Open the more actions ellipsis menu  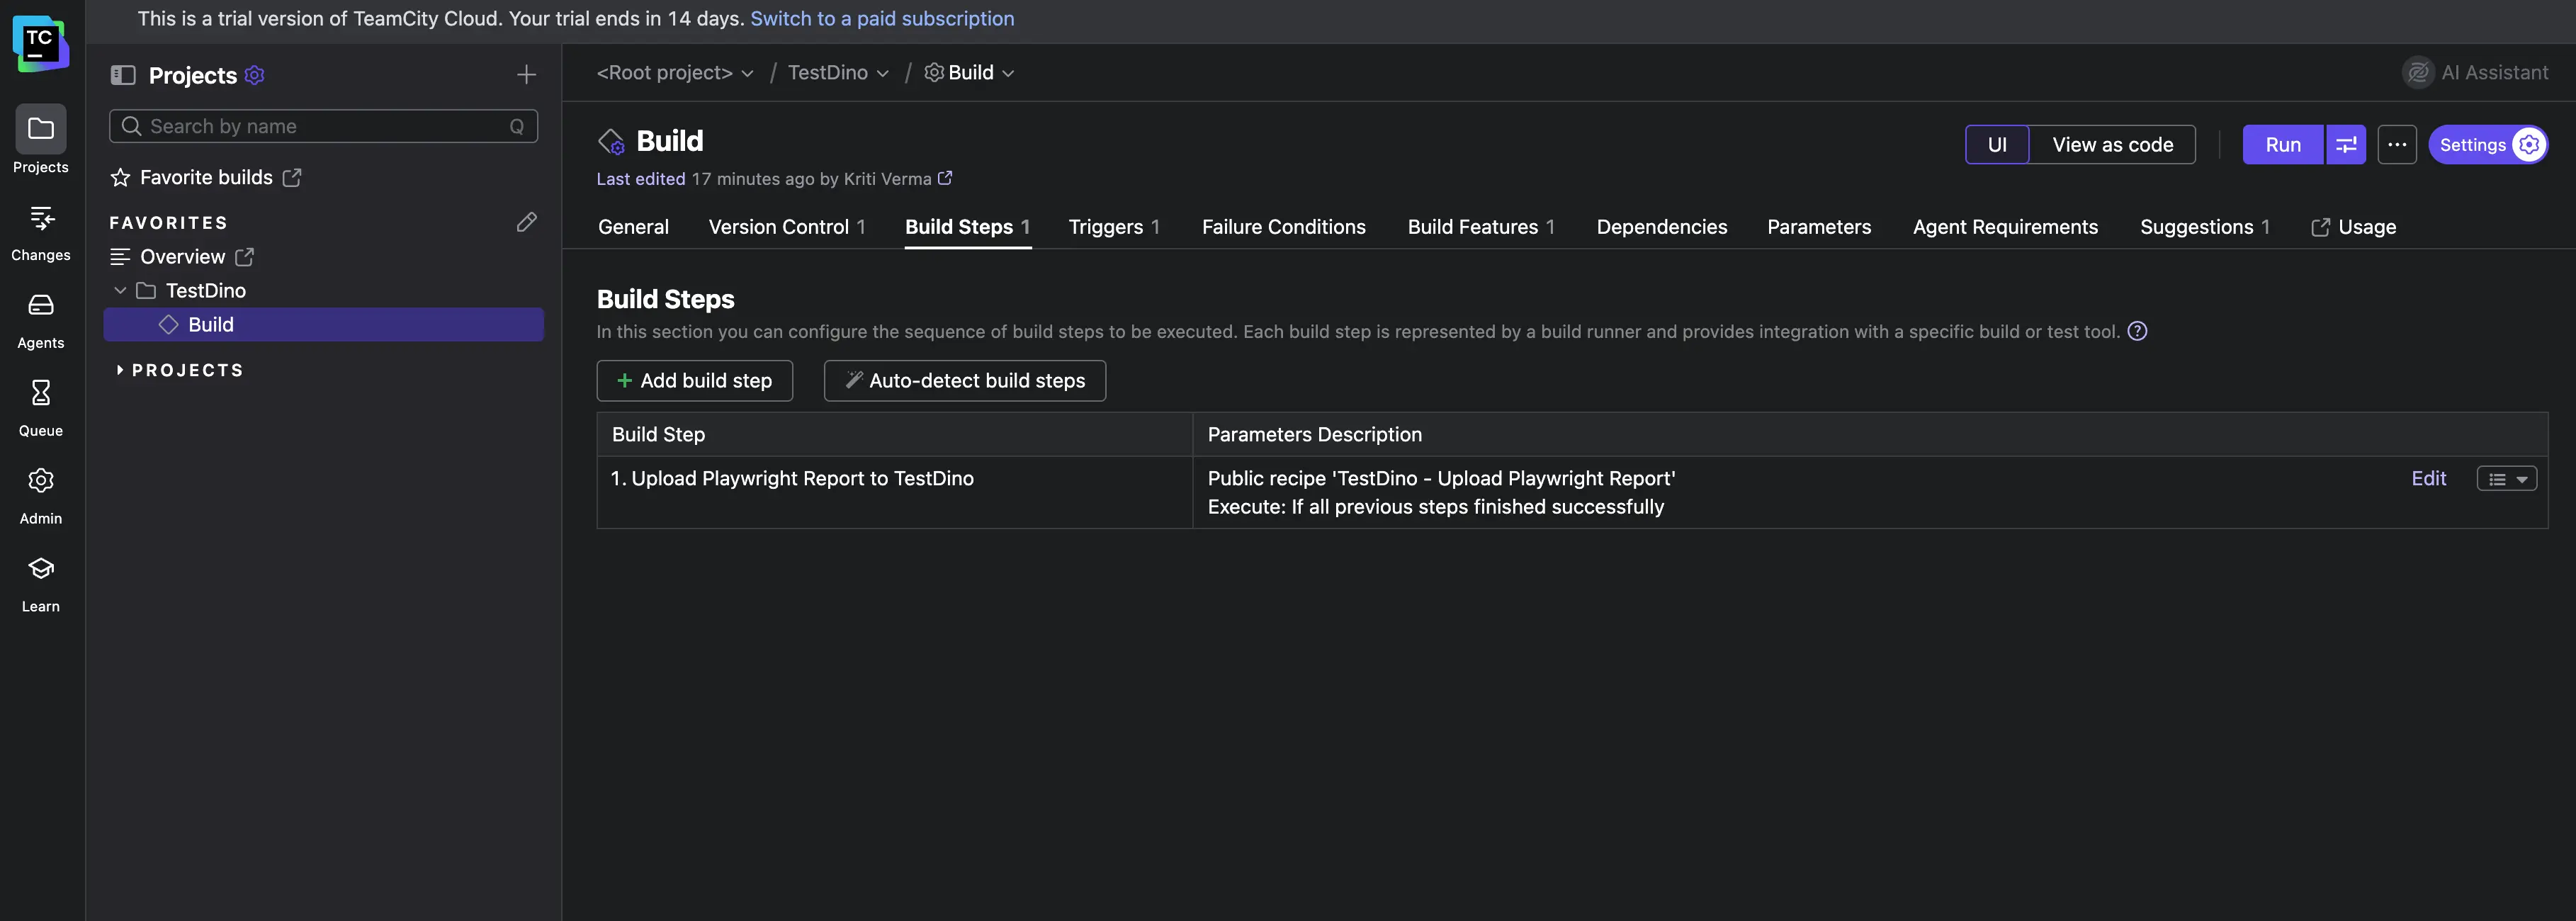pyautogui.click(x=2397, y=144)
